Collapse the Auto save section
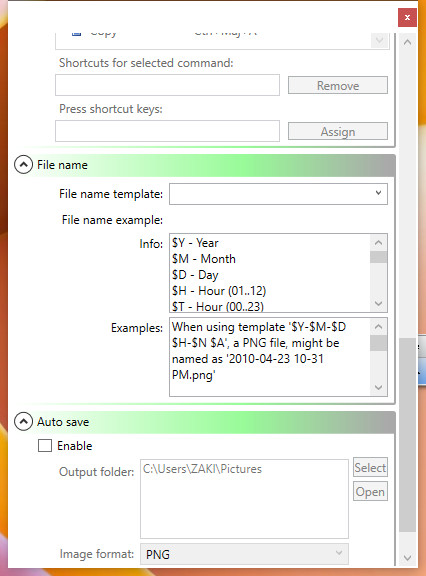The width and height of the screenshot is (426, 576). 23,422
